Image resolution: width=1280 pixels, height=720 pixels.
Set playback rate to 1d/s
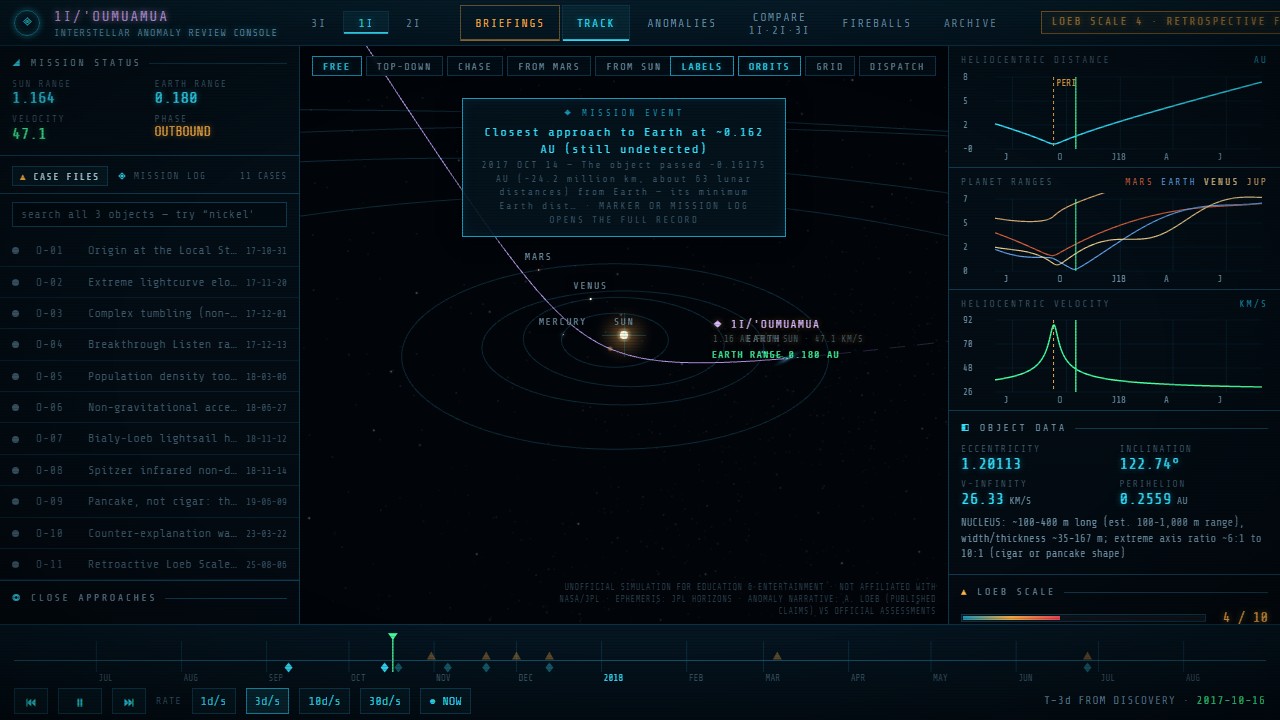tap(214, 701)
